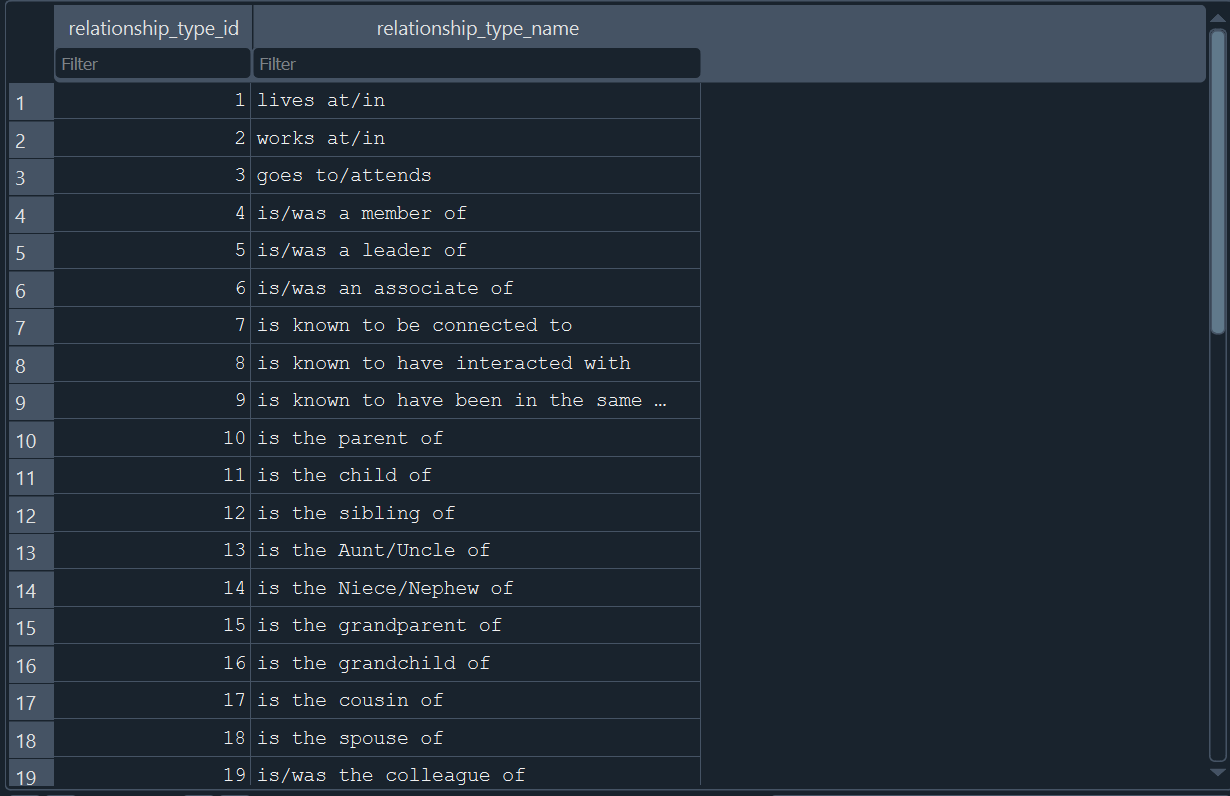Select row header number 9

pyautogui.click(x=31, y=401)
